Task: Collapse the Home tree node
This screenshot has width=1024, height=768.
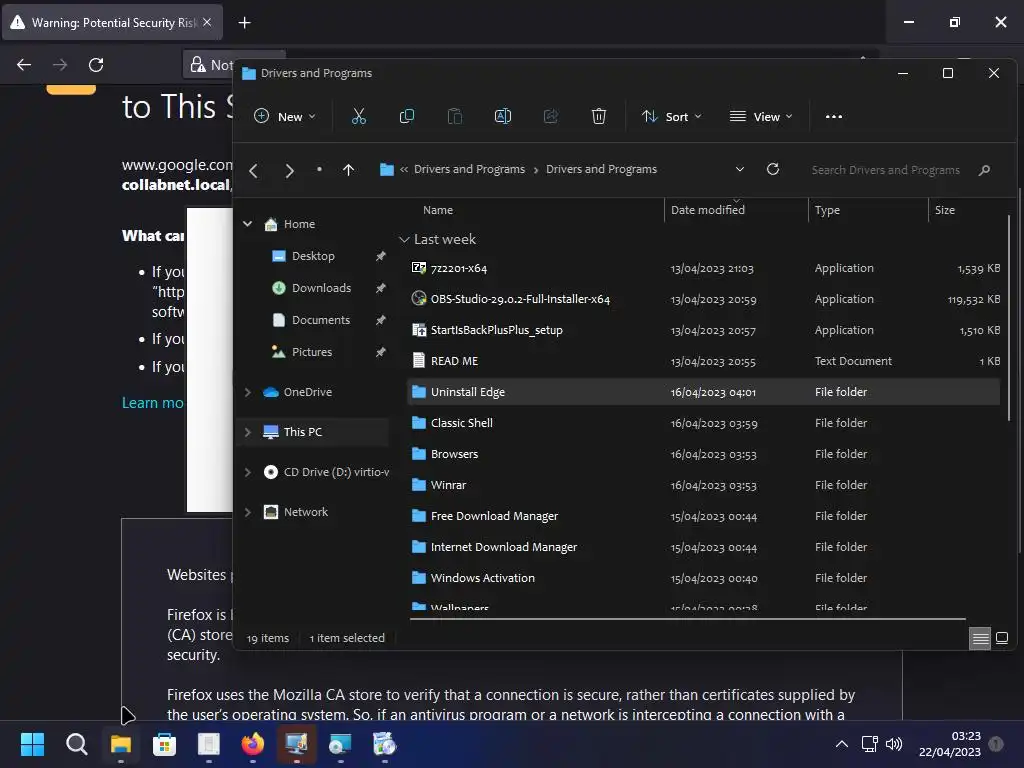Action: point(248,224)
